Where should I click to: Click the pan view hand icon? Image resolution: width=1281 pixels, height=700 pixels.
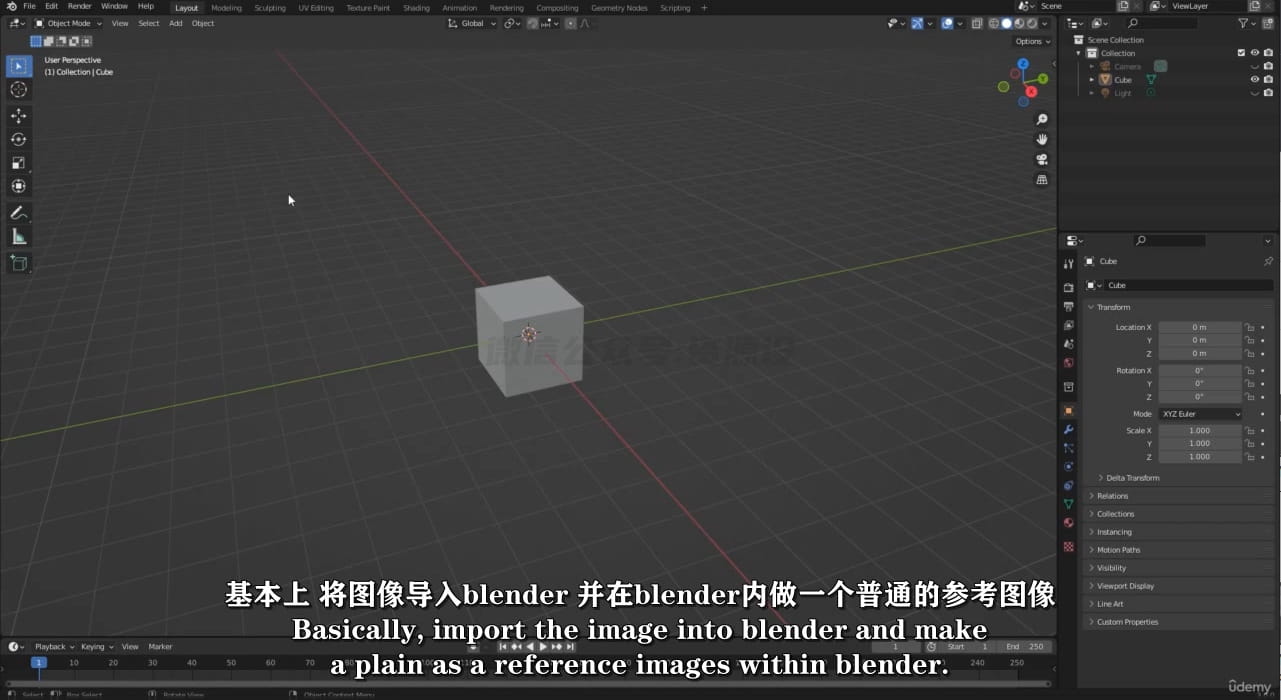[1042, 140]
